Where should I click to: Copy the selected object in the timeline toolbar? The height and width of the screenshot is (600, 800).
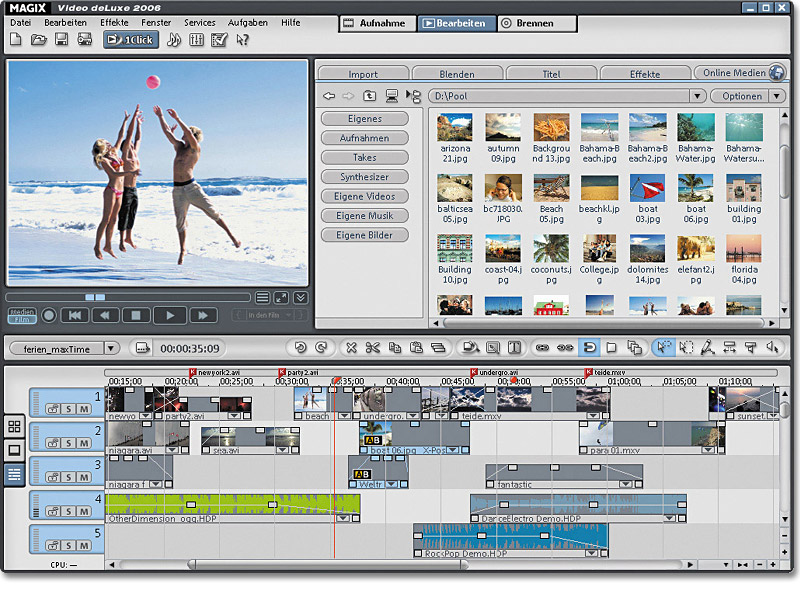395,348
